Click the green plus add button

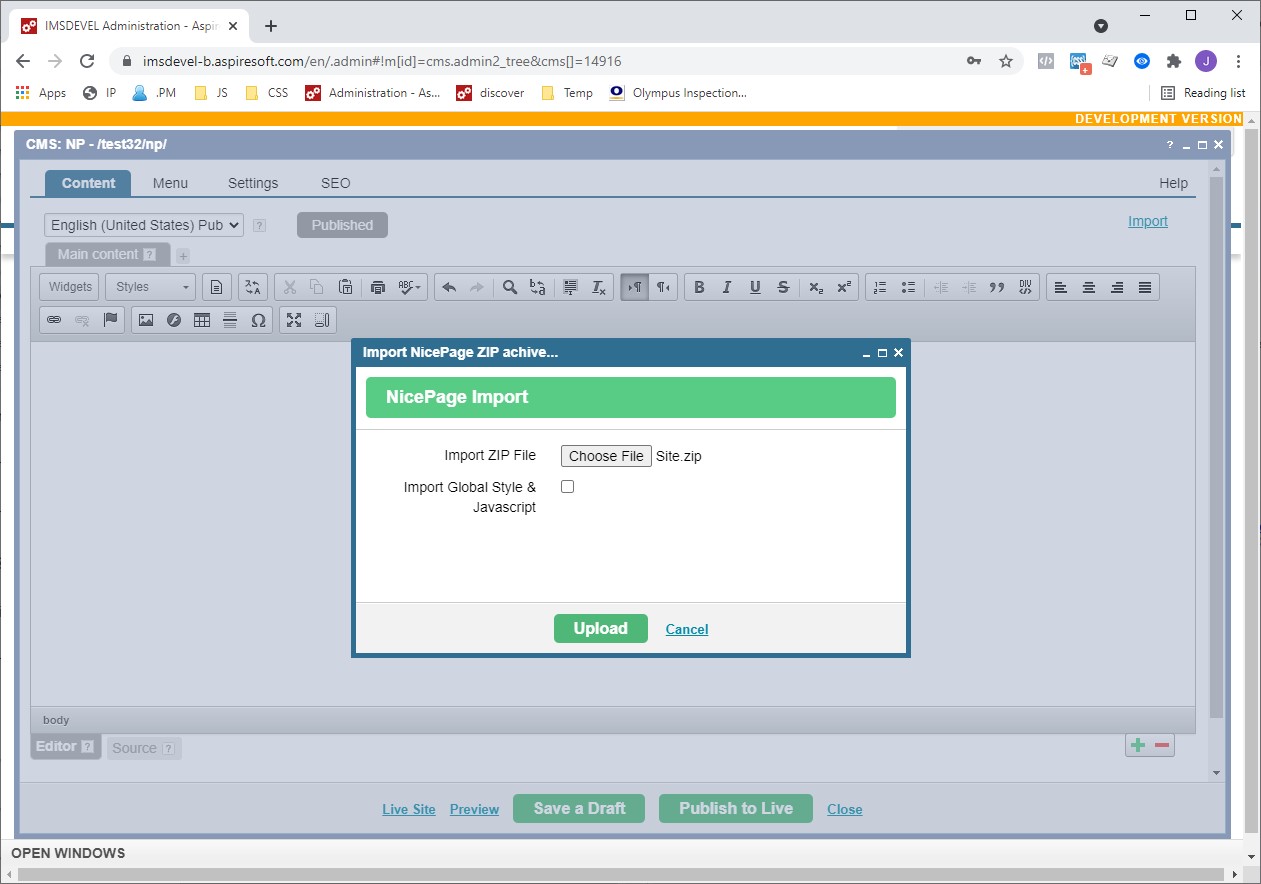coord(1138,745)
